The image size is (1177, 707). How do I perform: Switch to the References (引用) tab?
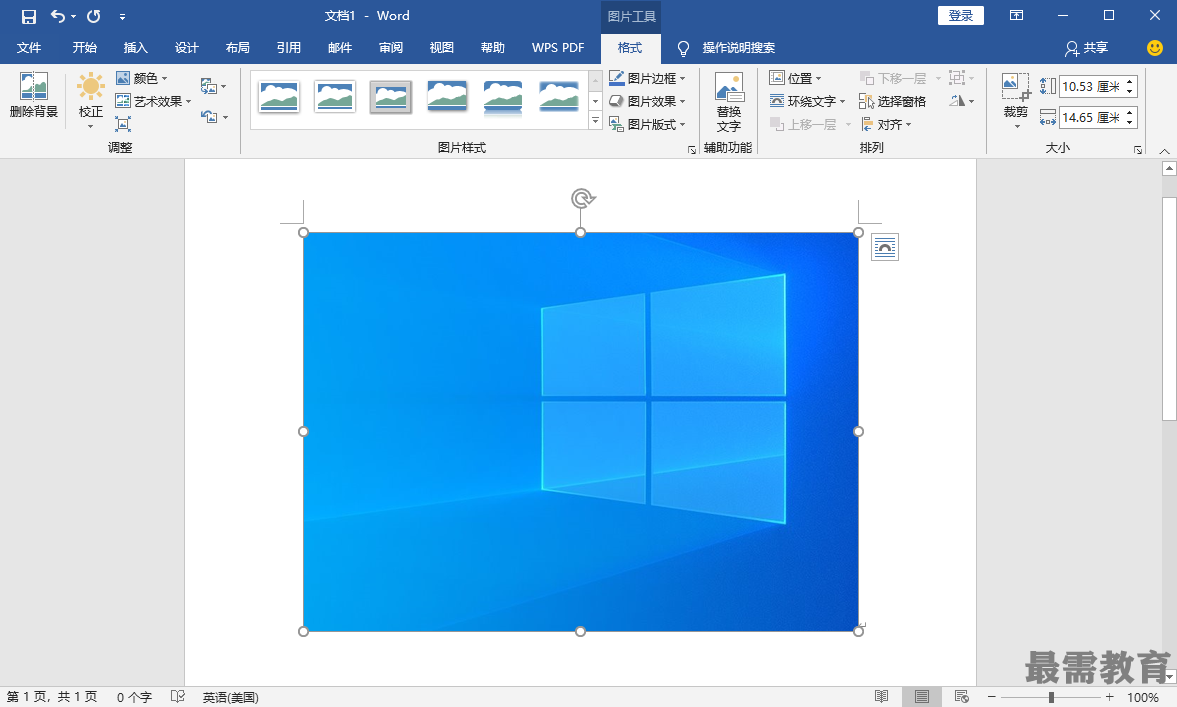pyautogui.click(x=289, y=47)
